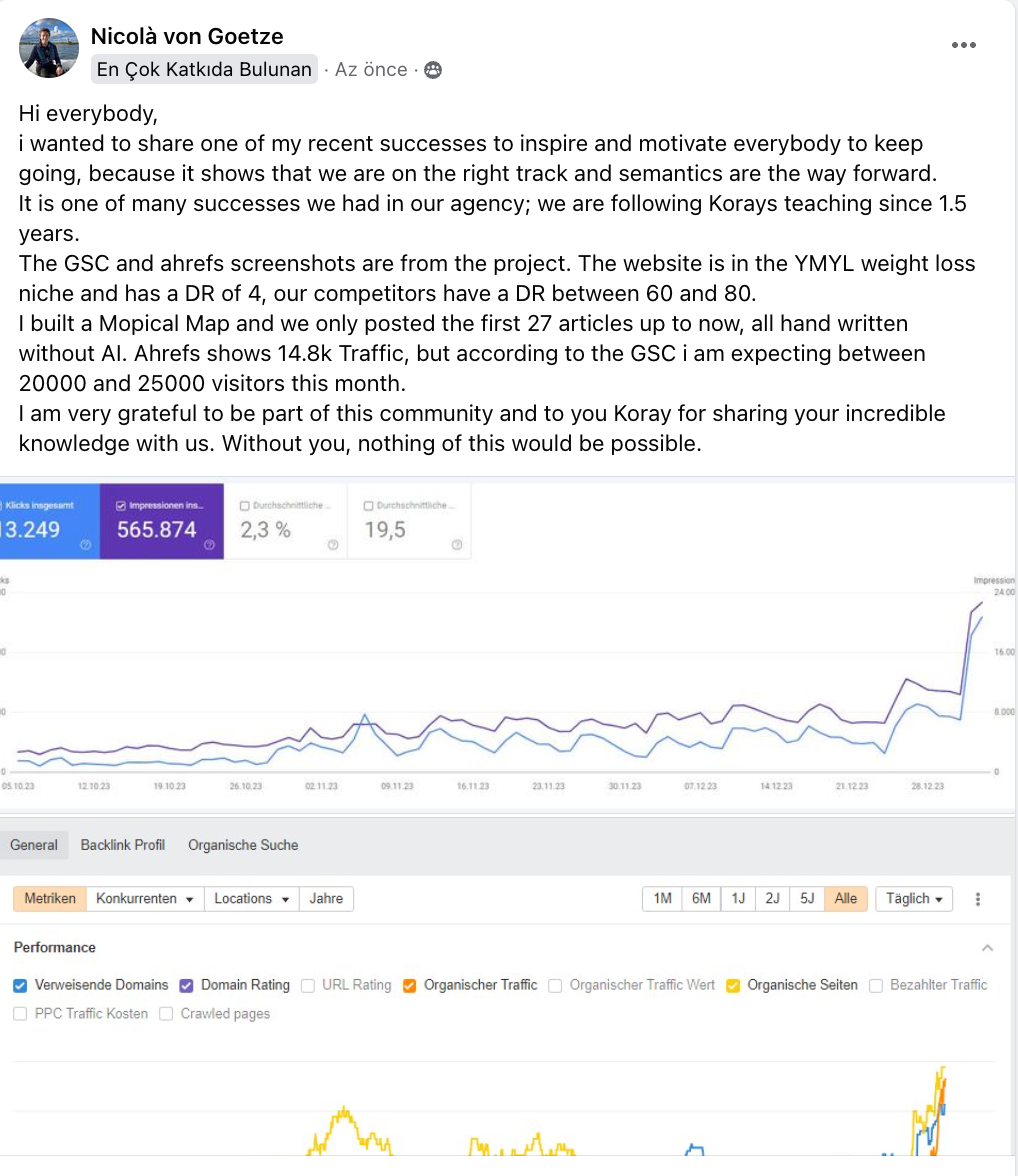The width and height of the screenshot is (1018, 1176).
Task: Click help icon on the 19,5 card
Action: tap(457, 545)
